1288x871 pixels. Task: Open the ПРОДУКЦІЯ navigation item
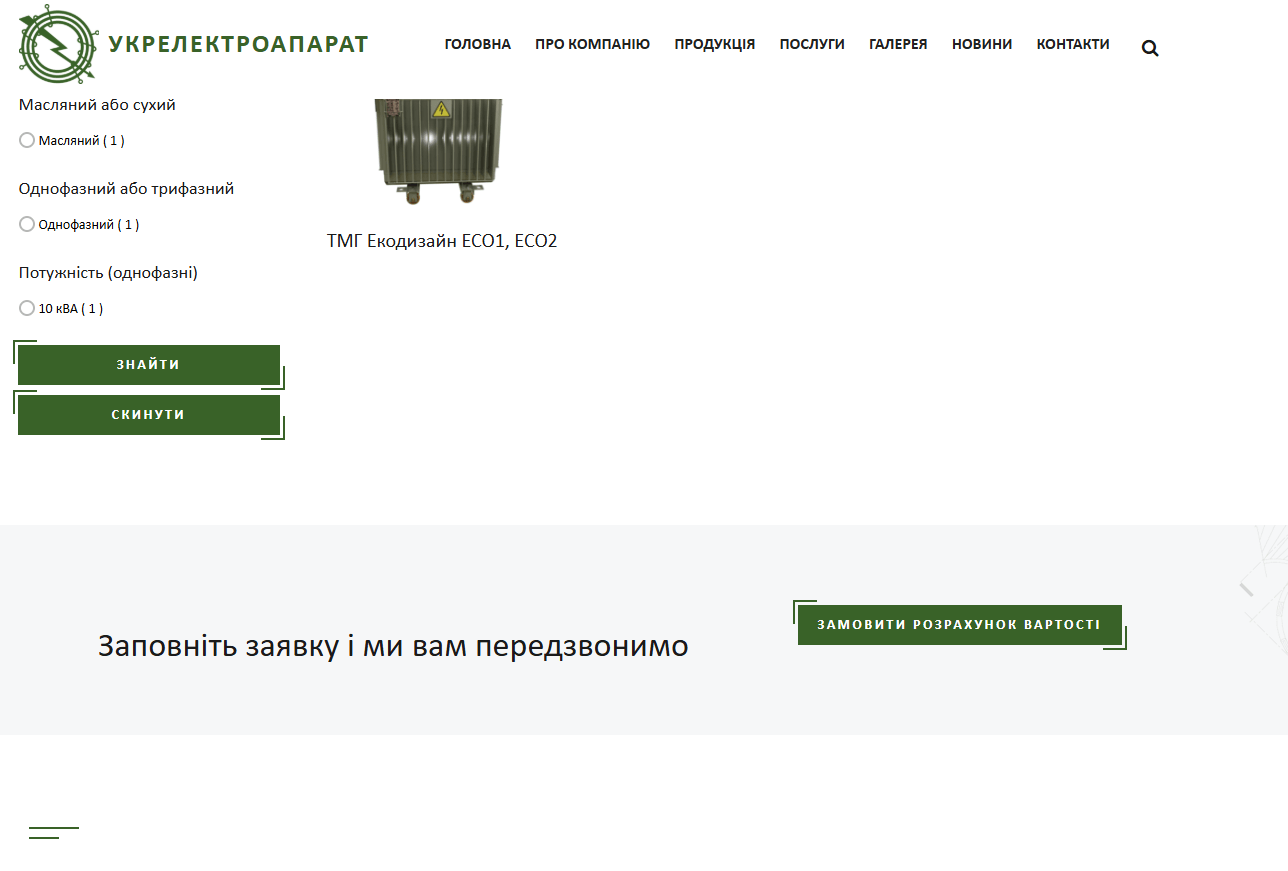tap(715, 44)
